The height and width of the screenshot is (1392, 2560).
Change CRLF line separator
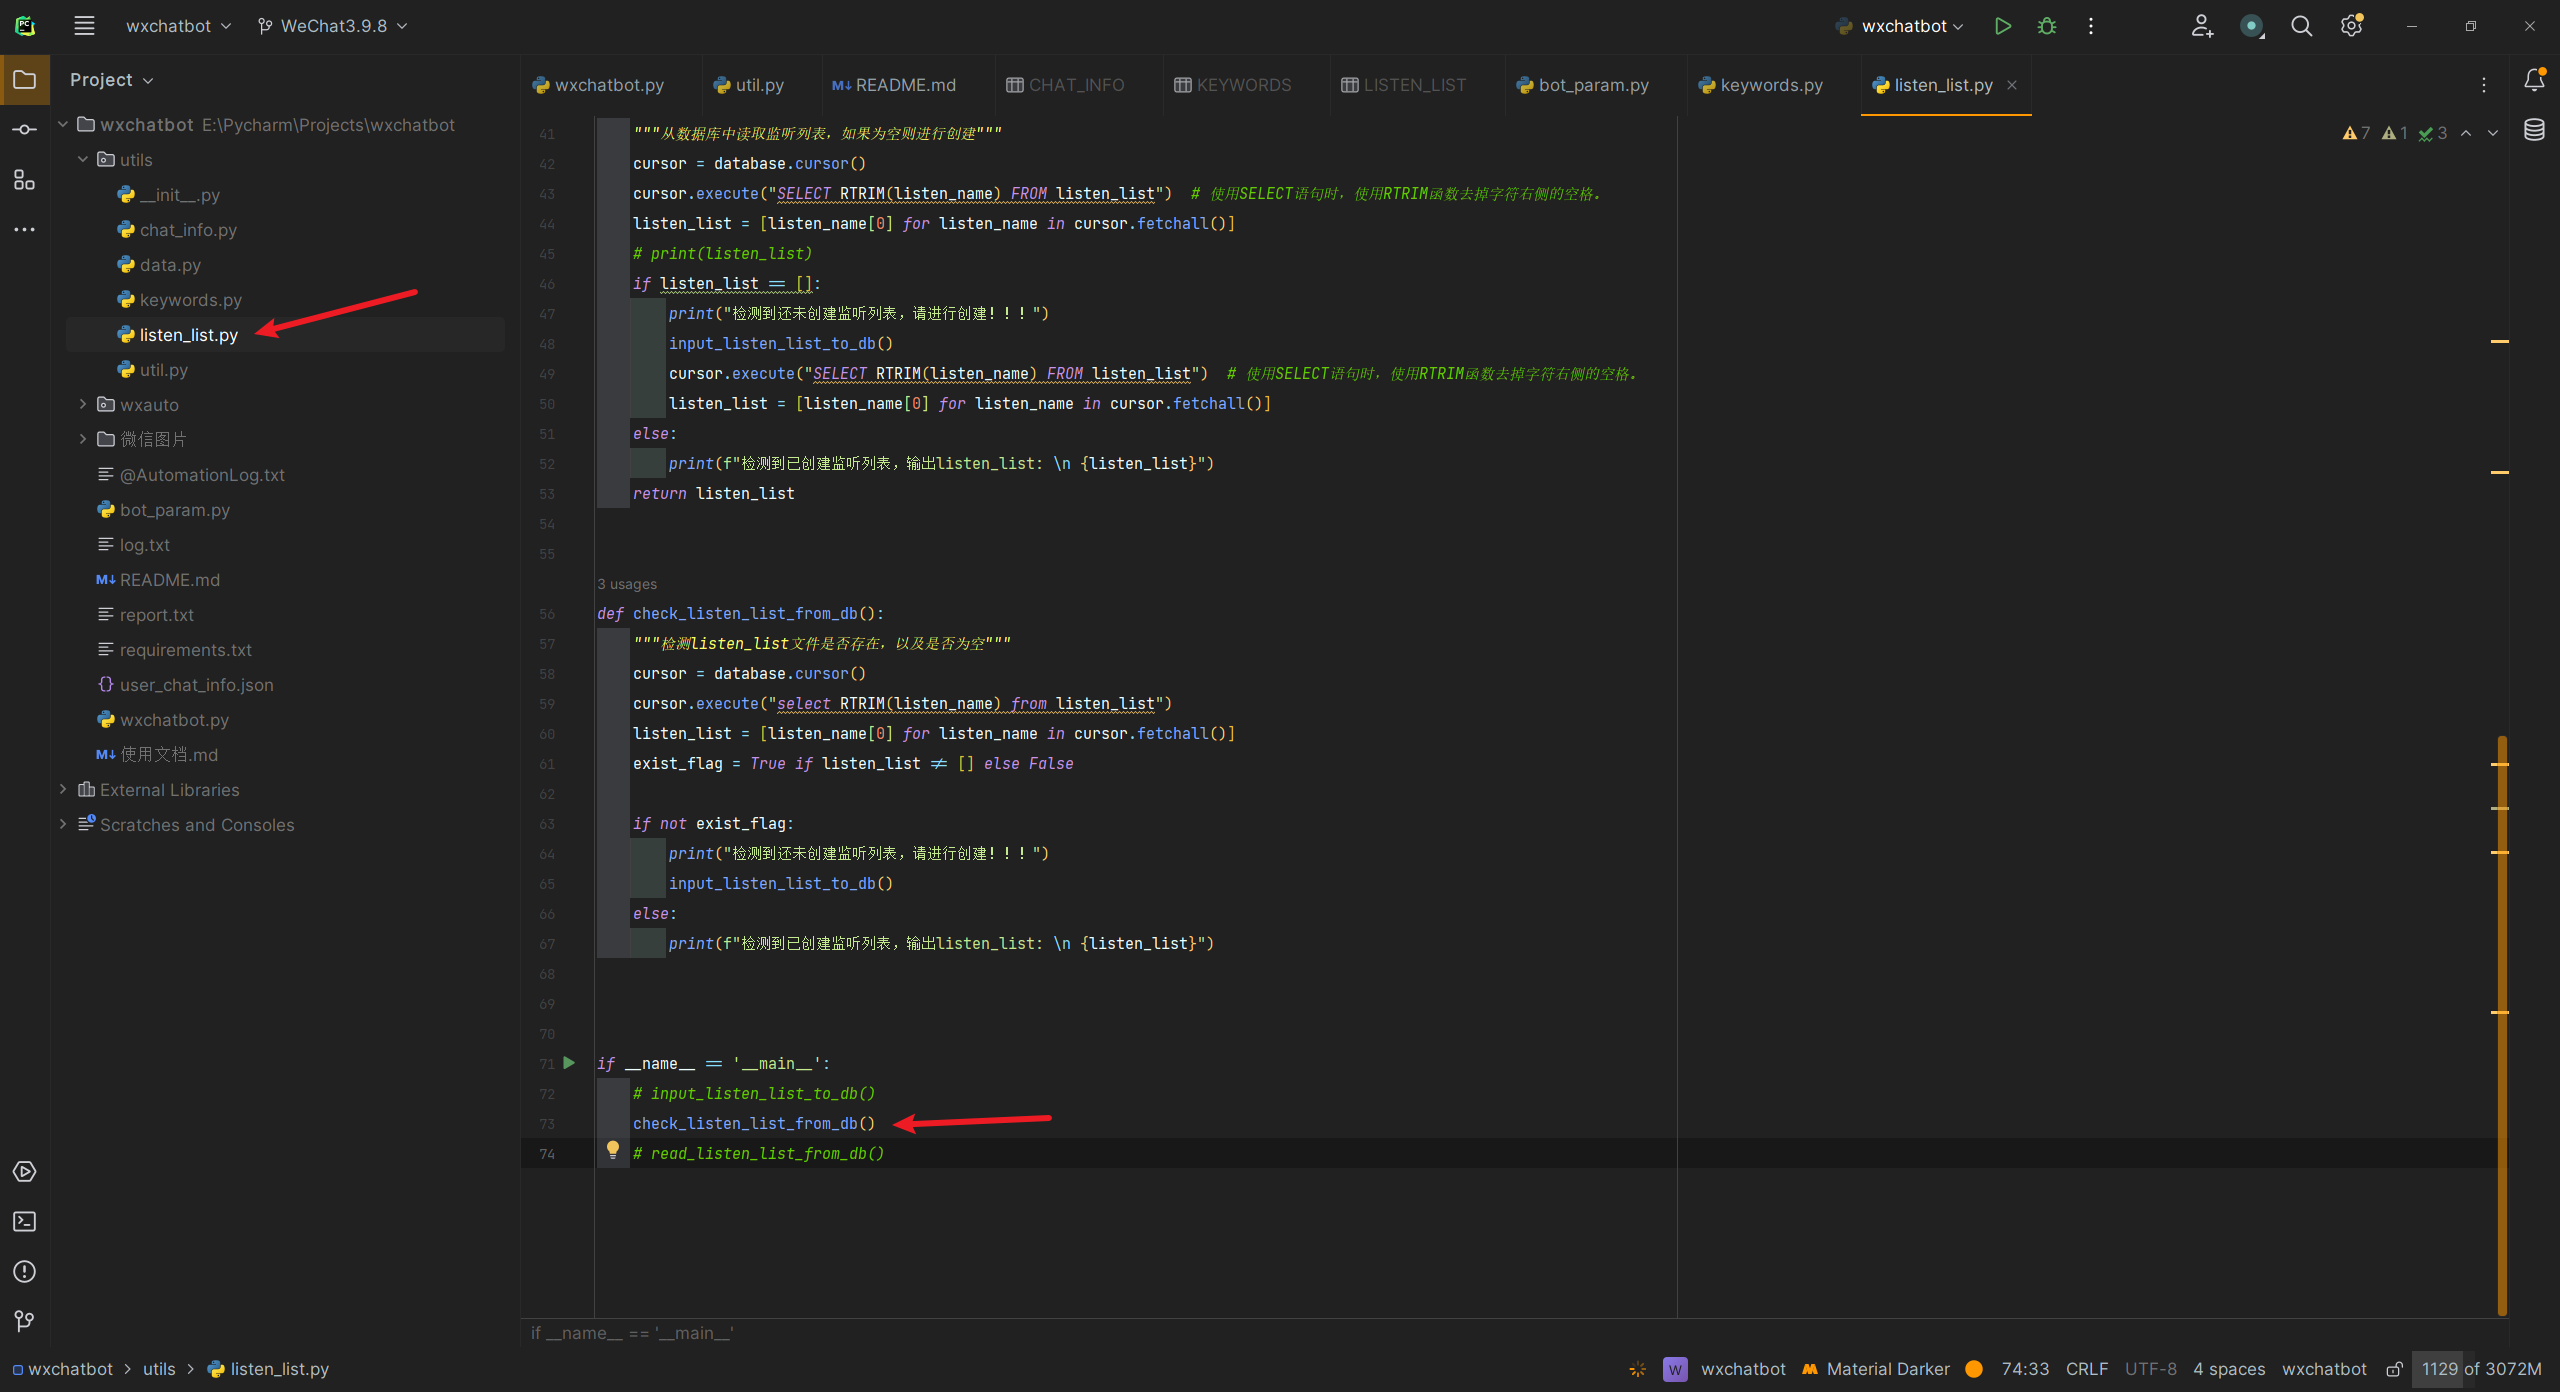[x=2087, y=1369]
